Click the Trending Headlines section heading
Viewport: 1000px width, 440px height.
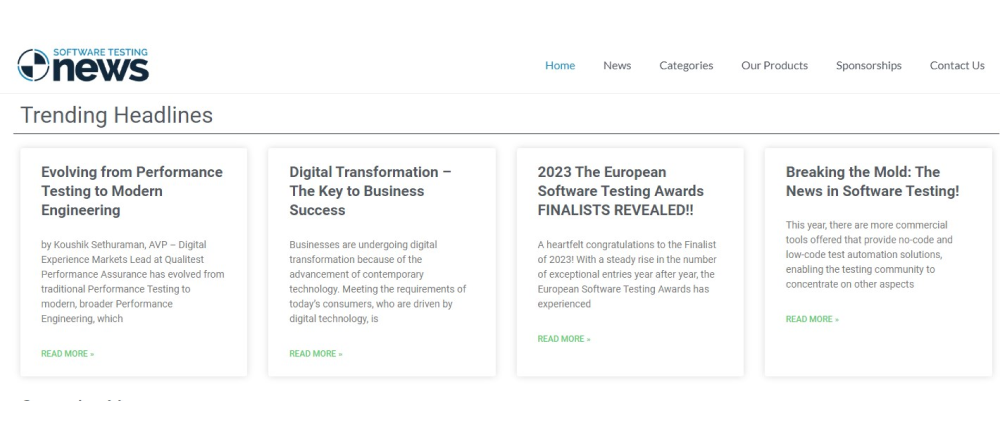tap(116, 115)
